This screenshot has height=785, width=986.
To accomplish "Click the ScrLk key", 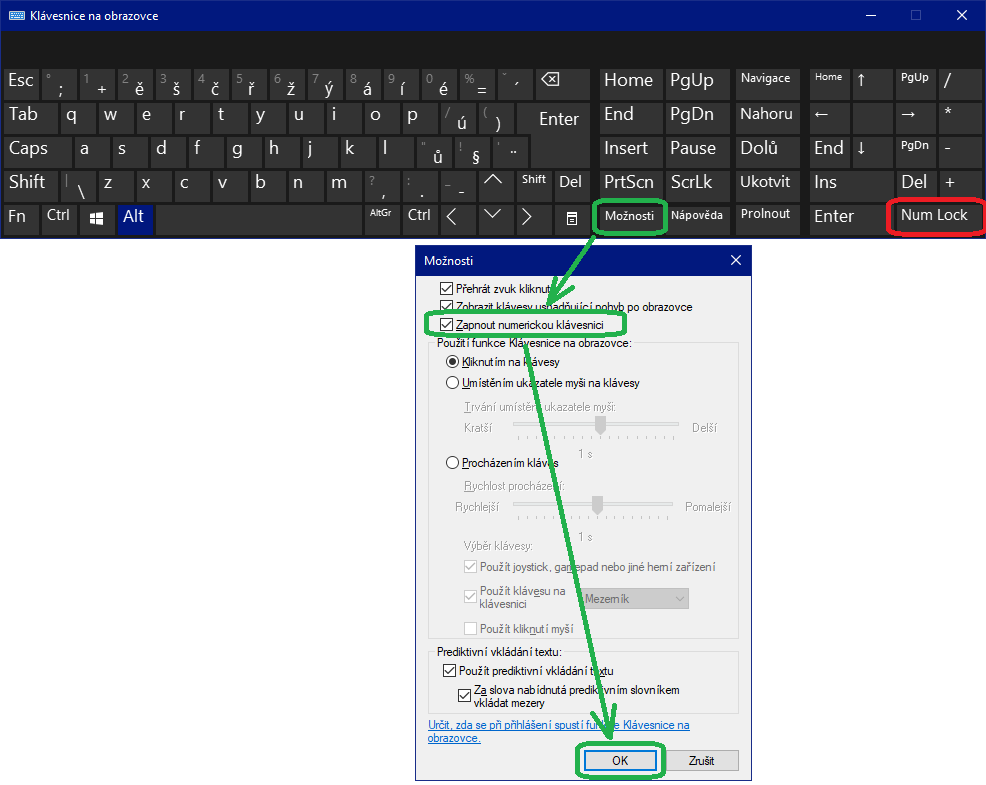I will 697,186.
